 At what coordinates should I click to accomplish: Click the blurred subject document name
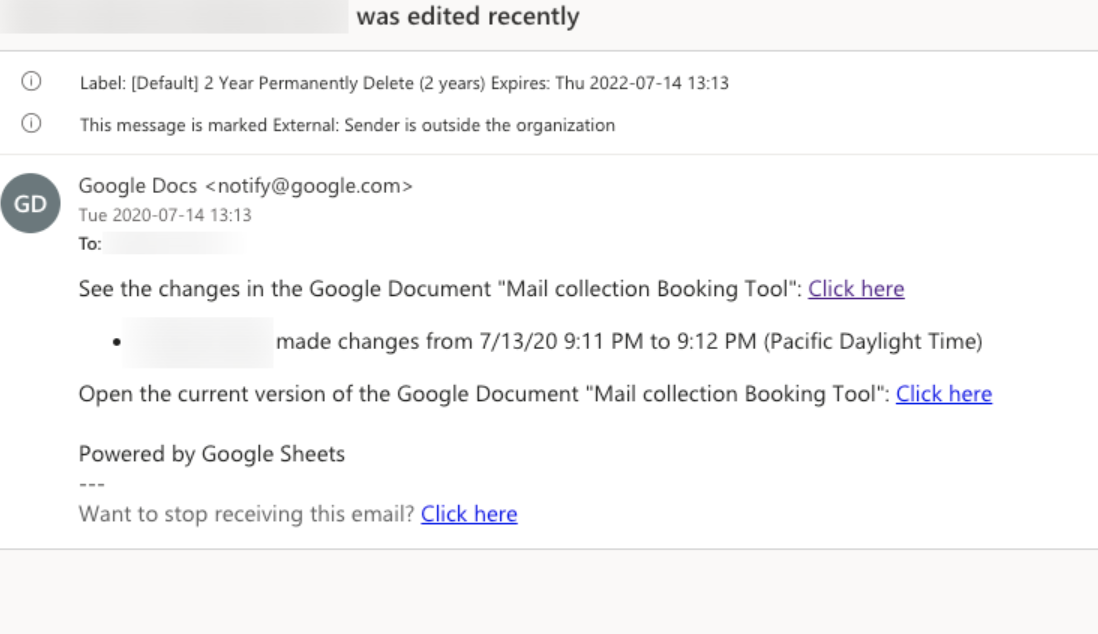click(x=174, y=16)
